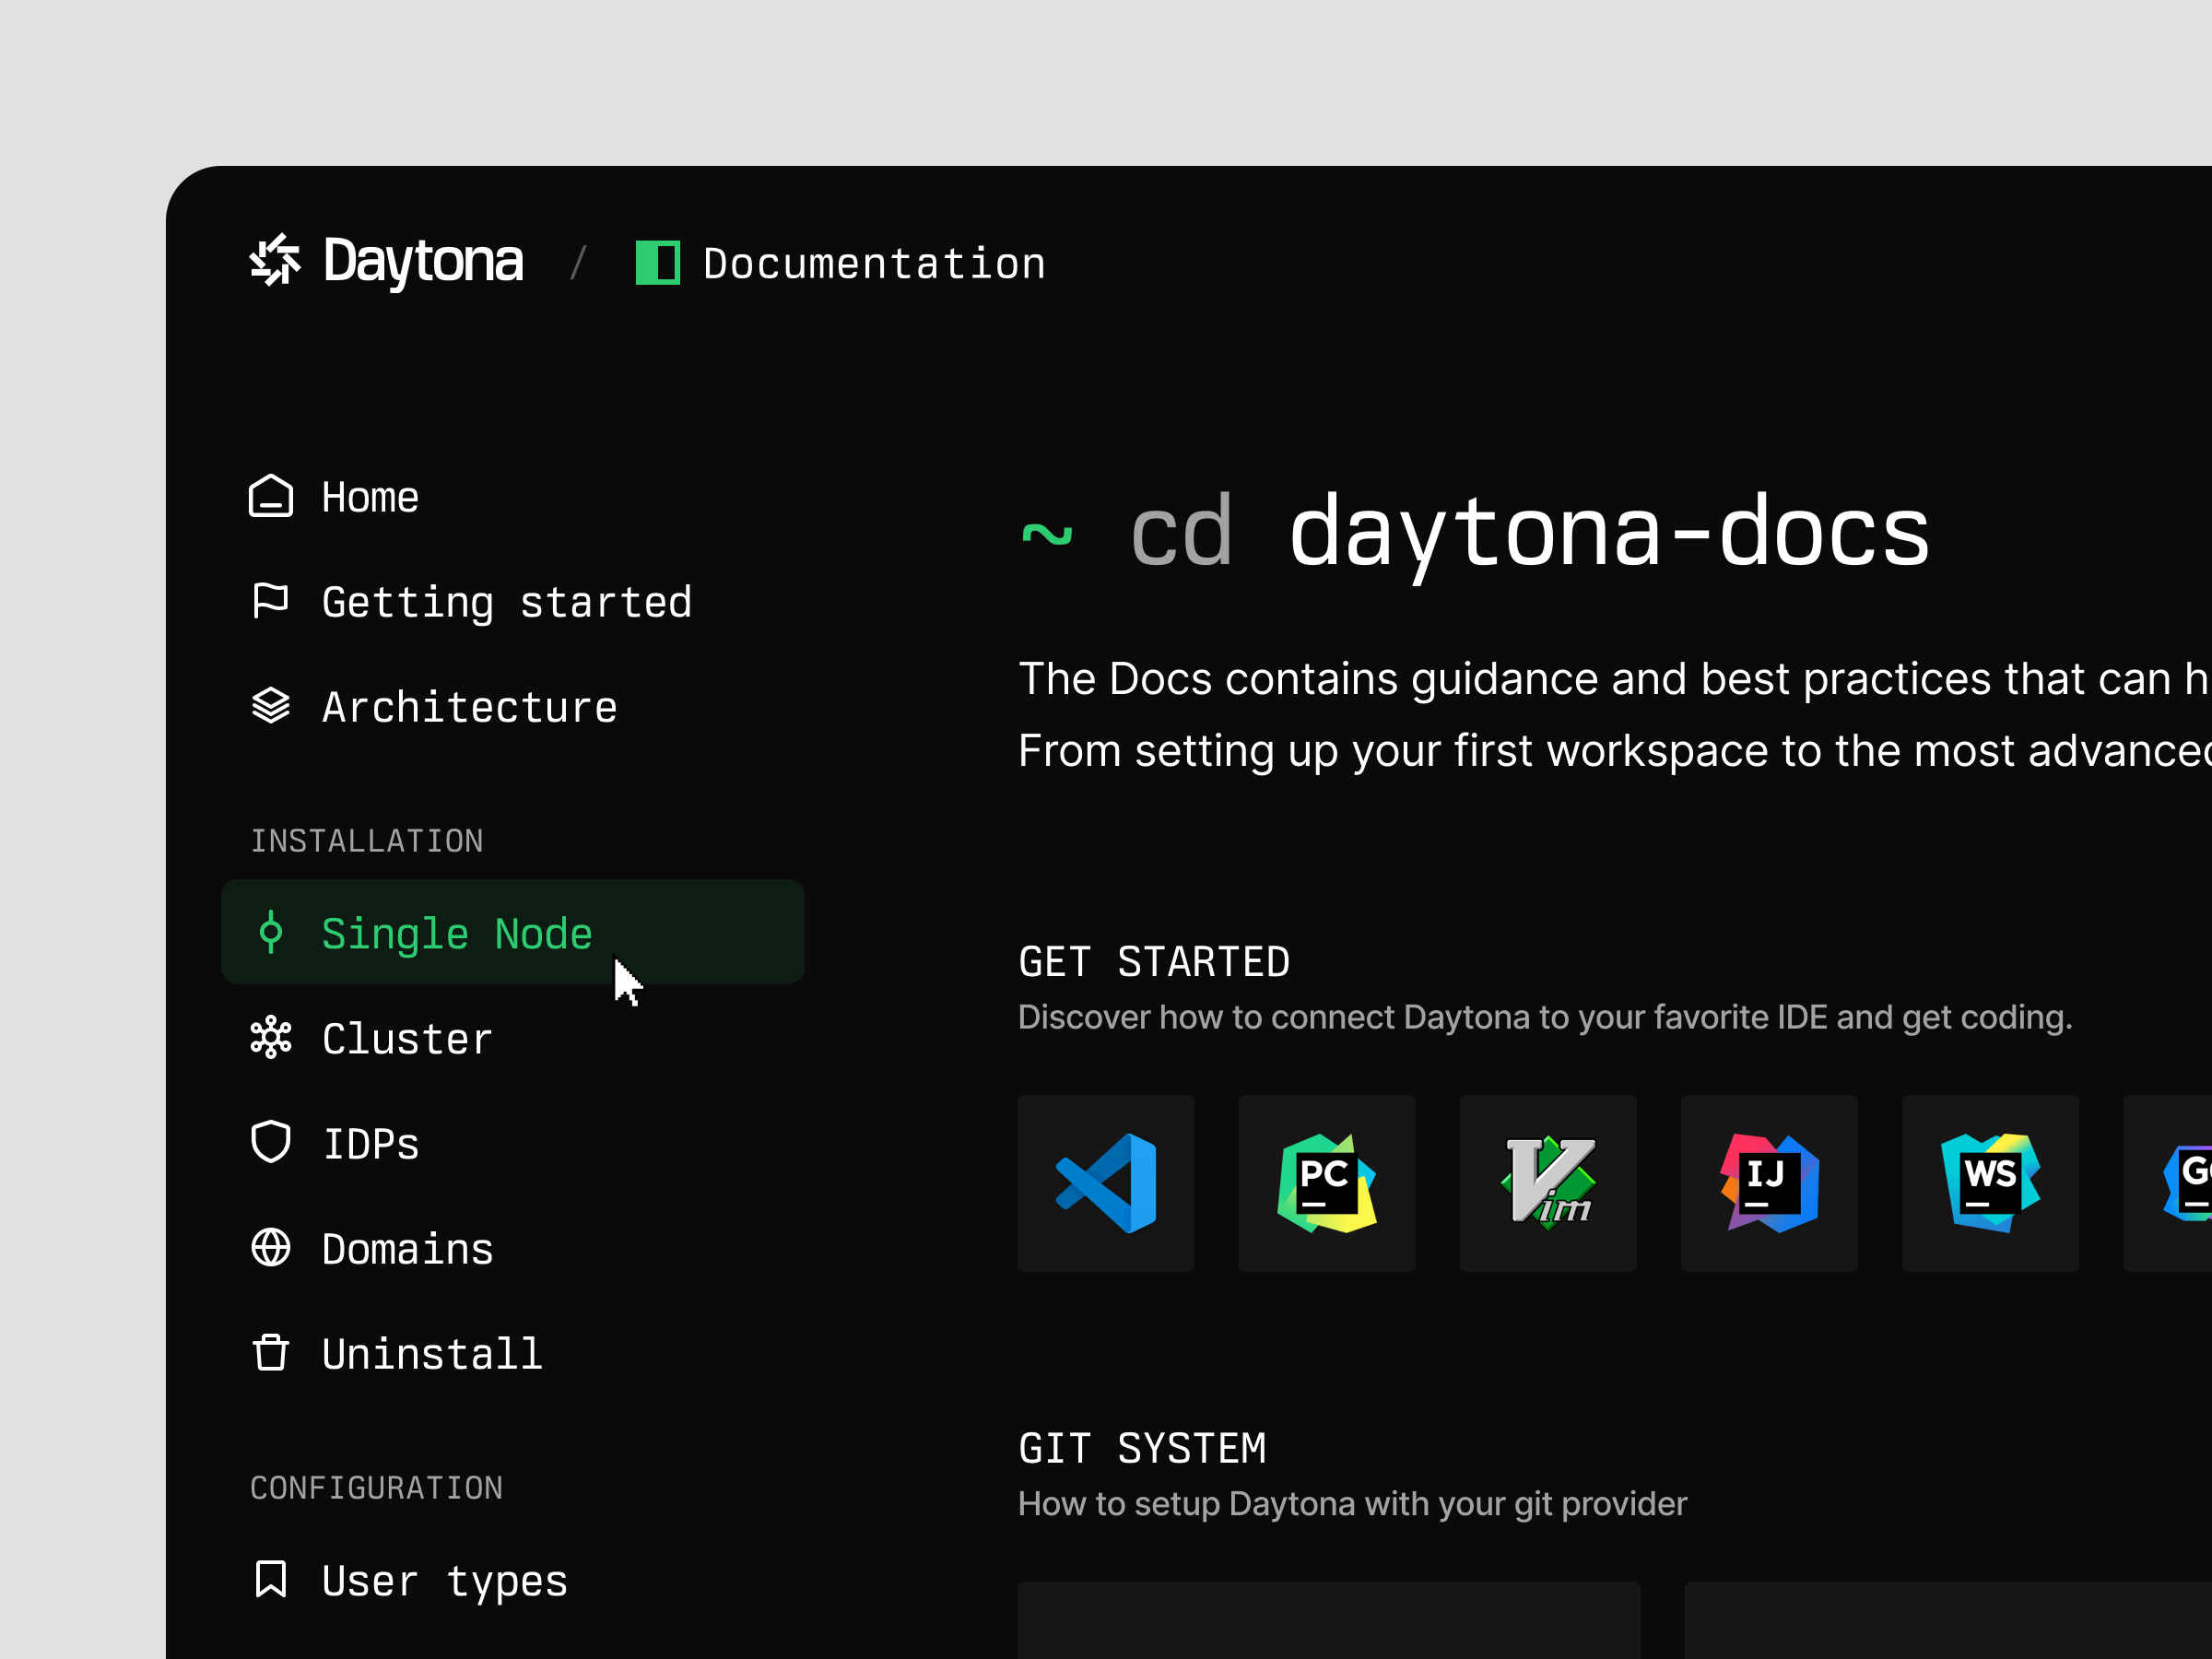Viewport: 2212px width, 1659px height.
Task: Click the Daytona logo icon
Action: click(275, 260)
